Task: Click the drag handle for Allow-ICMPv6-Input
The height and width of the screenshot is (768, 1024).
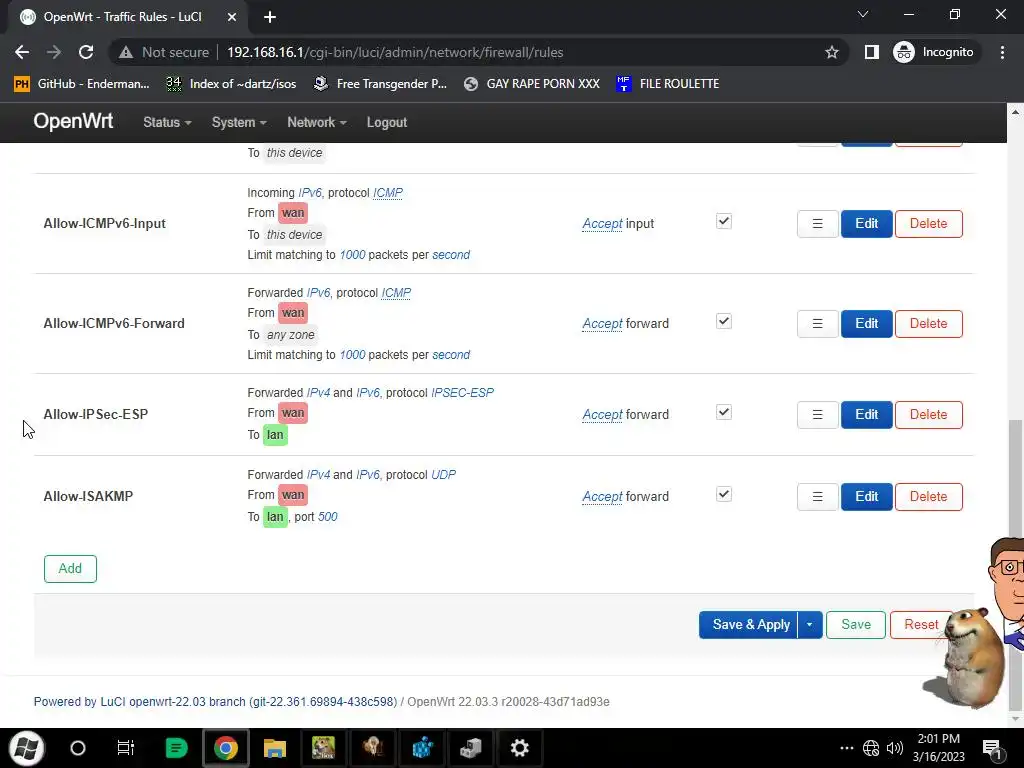Action: click(x=817, y=223)
